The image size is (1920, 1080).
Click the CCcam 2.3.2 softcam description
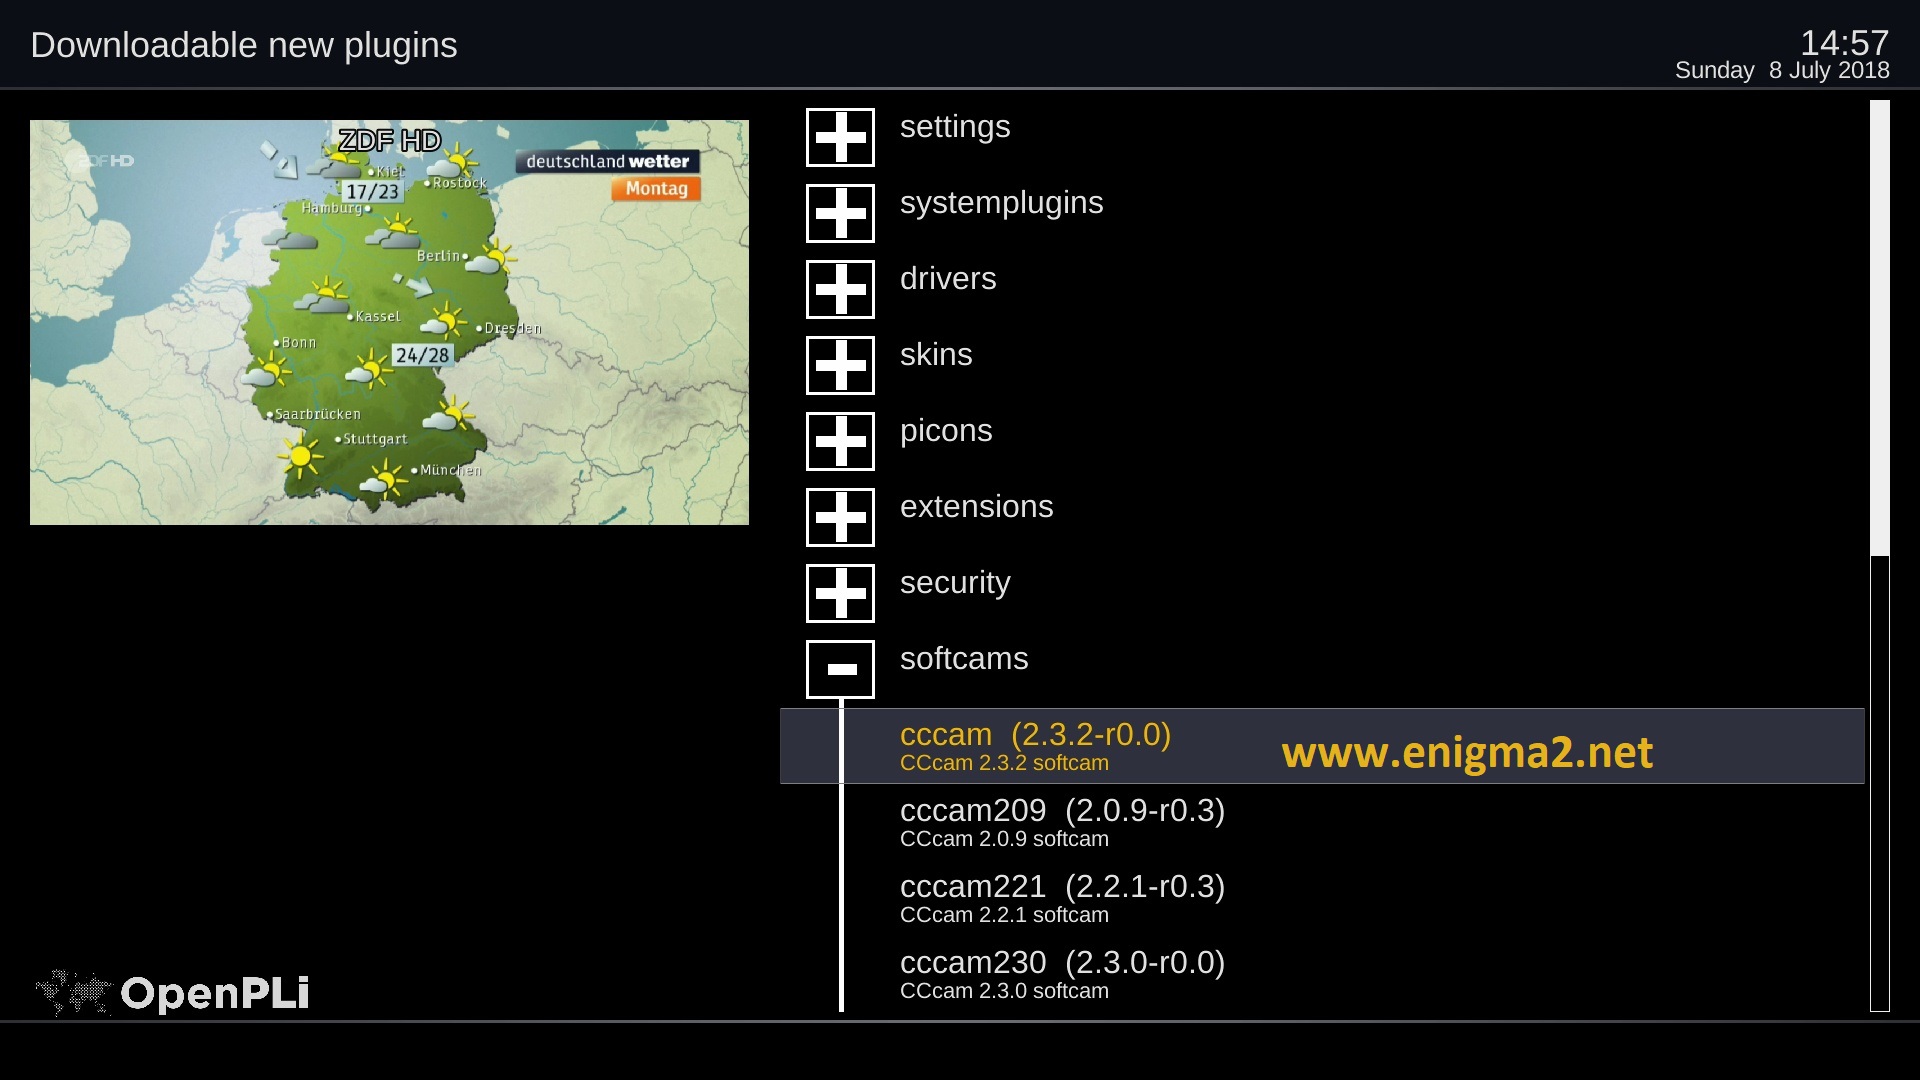(1004, 763)
